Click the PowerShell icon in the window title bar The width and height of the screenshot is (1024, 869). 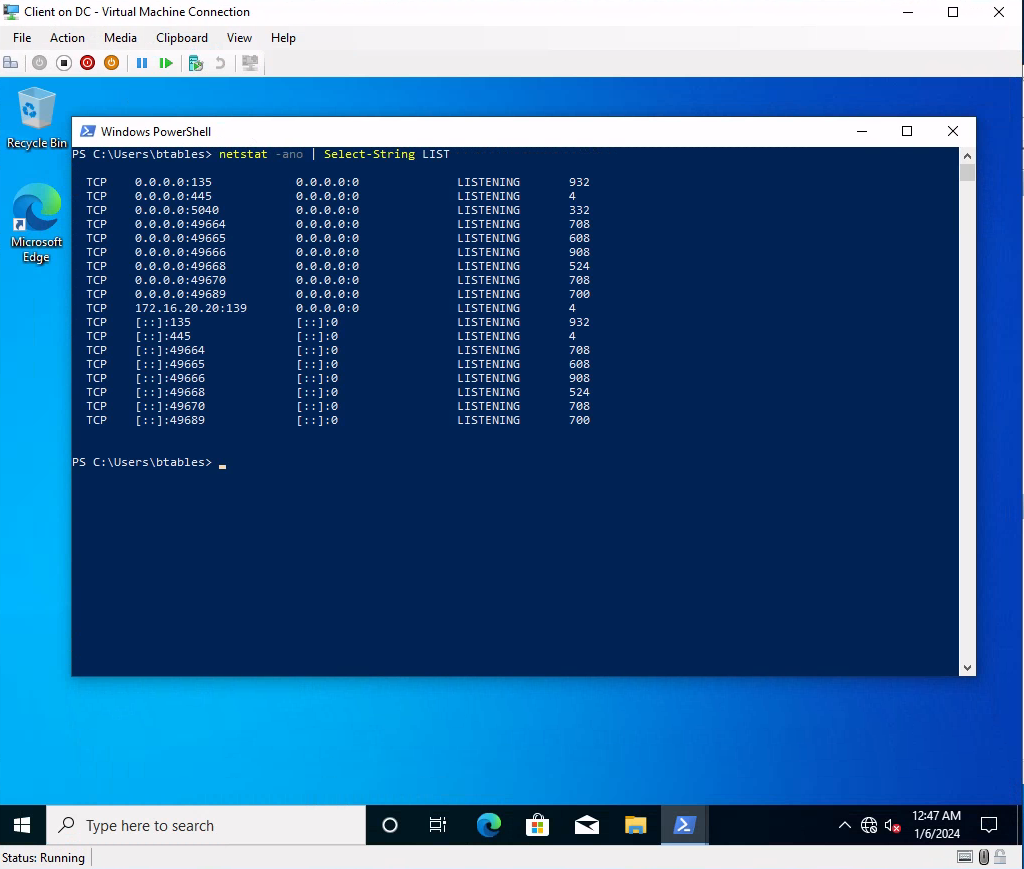(88, 131)
